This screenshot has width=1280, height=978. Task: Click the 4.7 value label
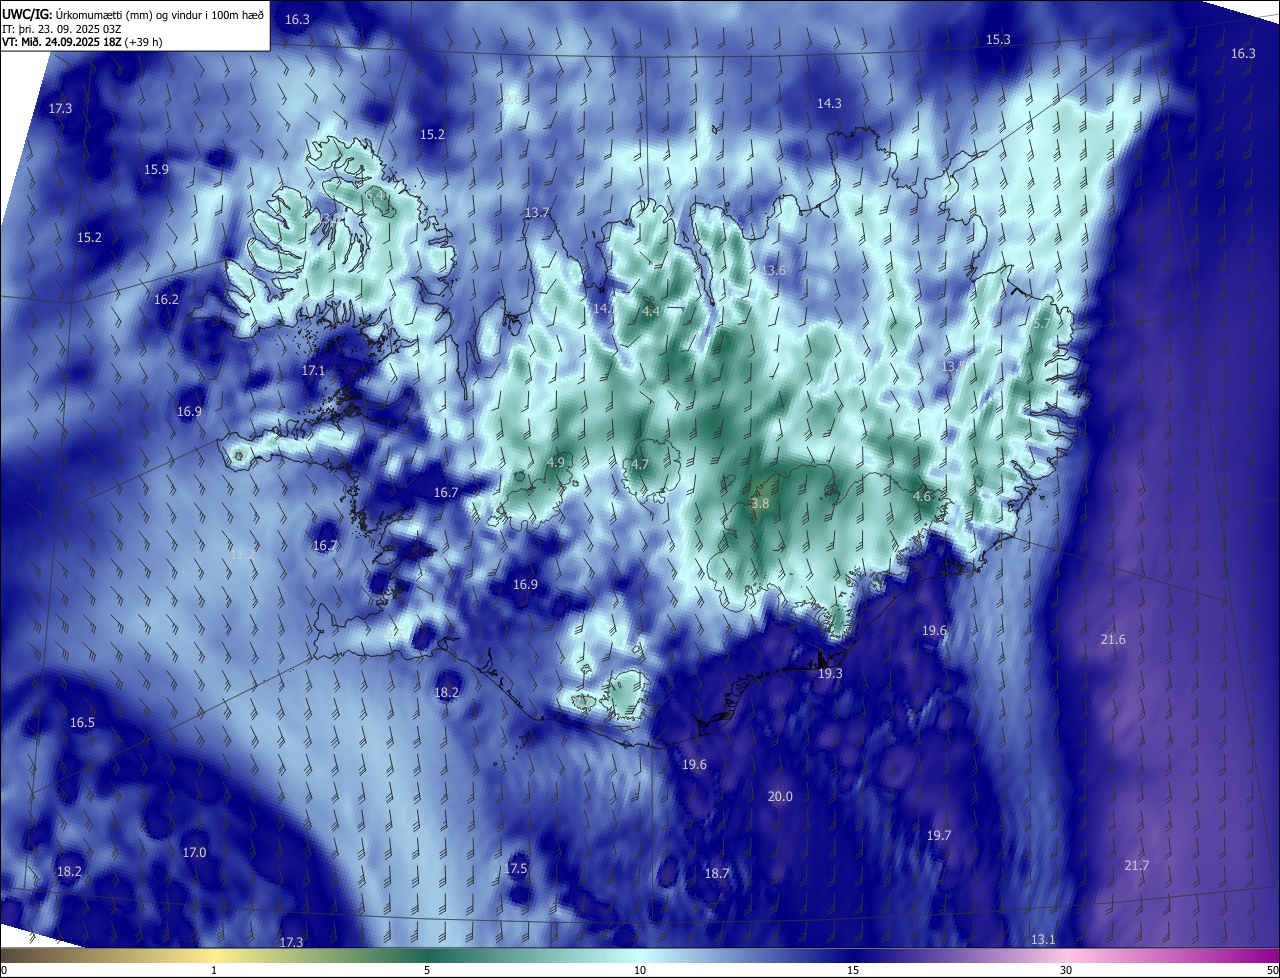click(640, 464)
